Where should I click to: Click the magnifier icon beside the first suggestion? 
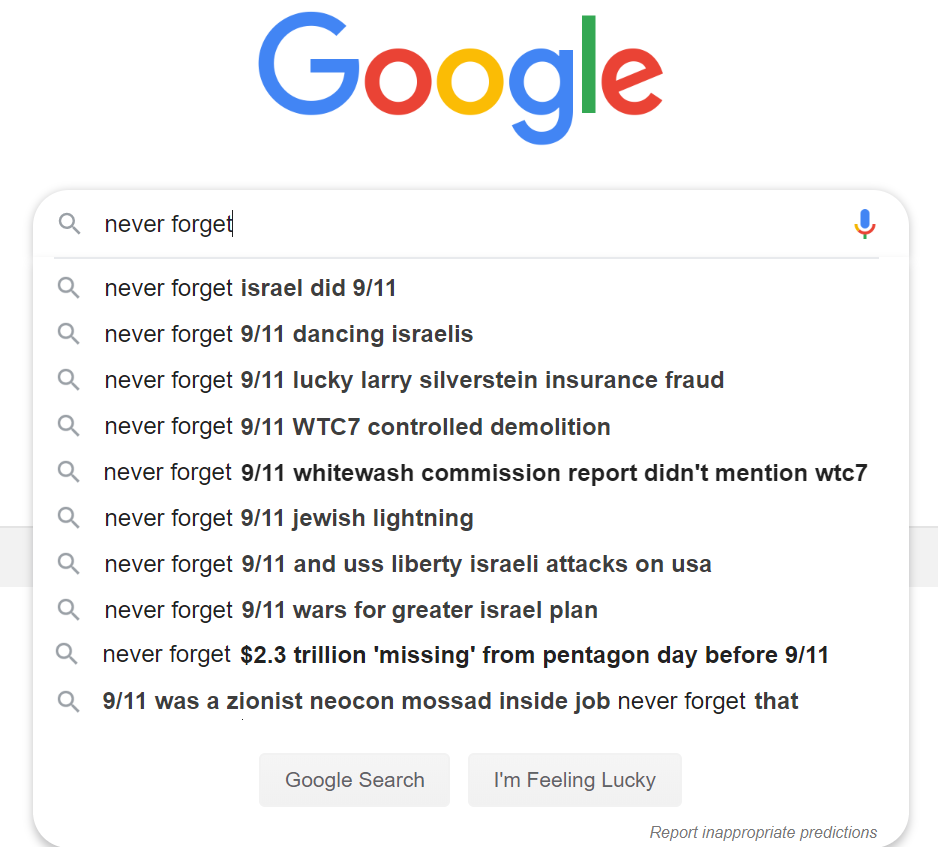(68, 288)
